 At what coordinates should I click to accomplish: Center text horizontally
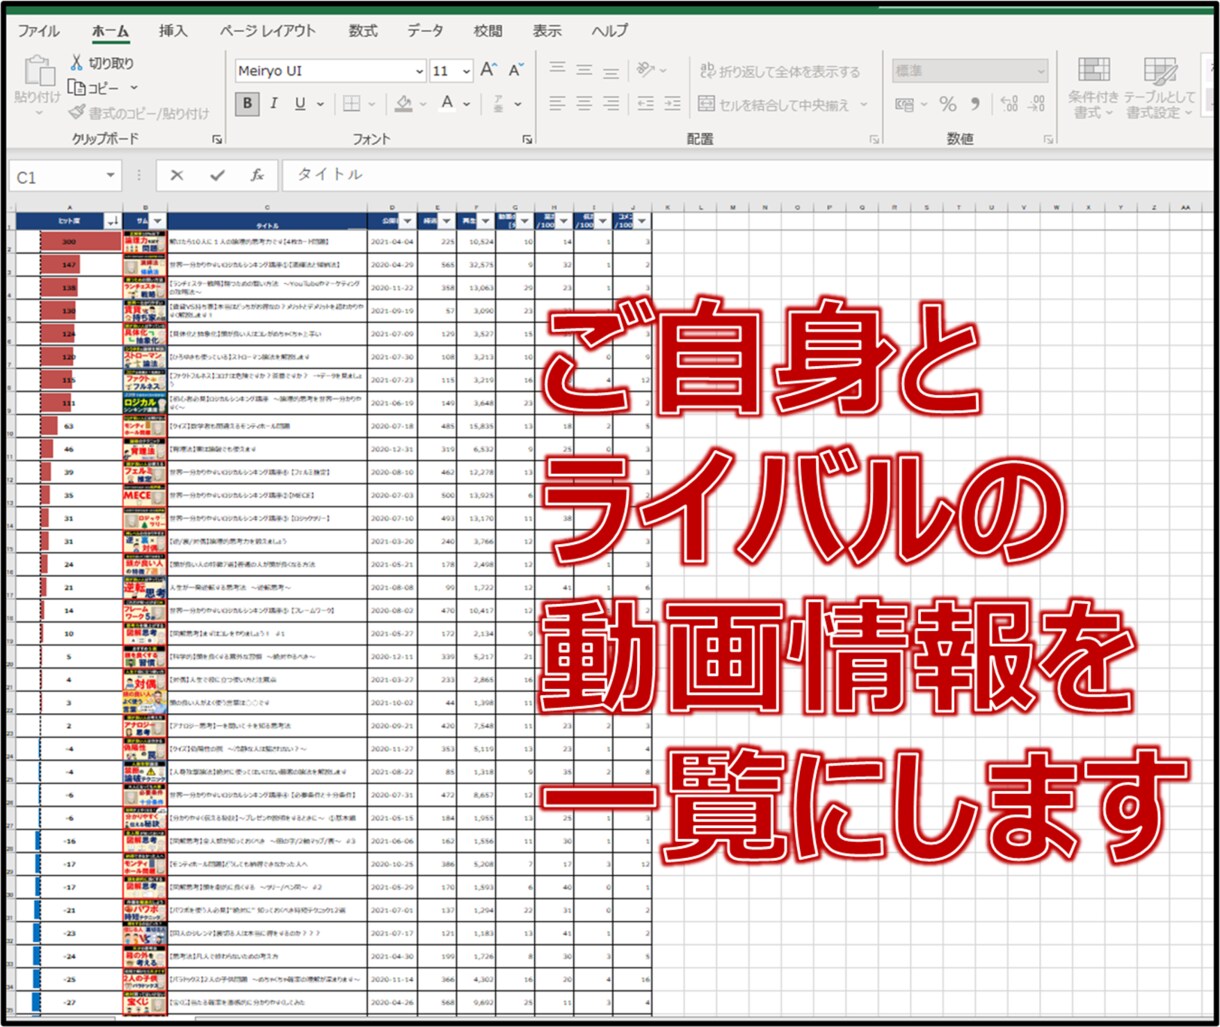584,103
